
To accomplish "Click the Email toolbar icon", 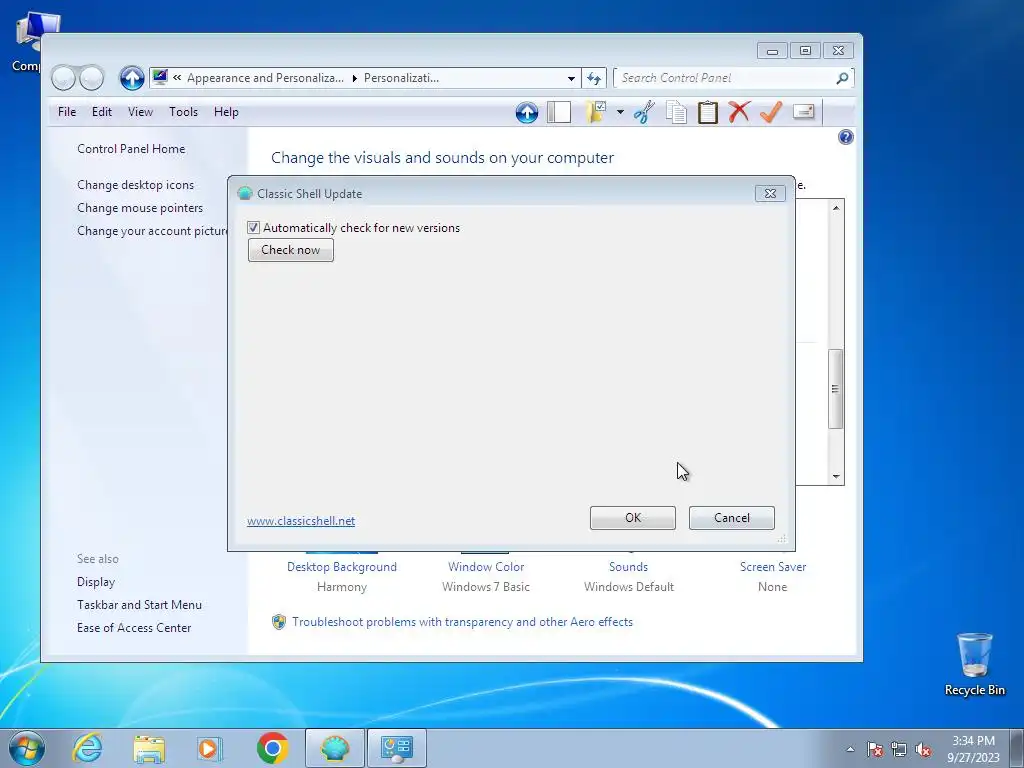I will [803, 112].
